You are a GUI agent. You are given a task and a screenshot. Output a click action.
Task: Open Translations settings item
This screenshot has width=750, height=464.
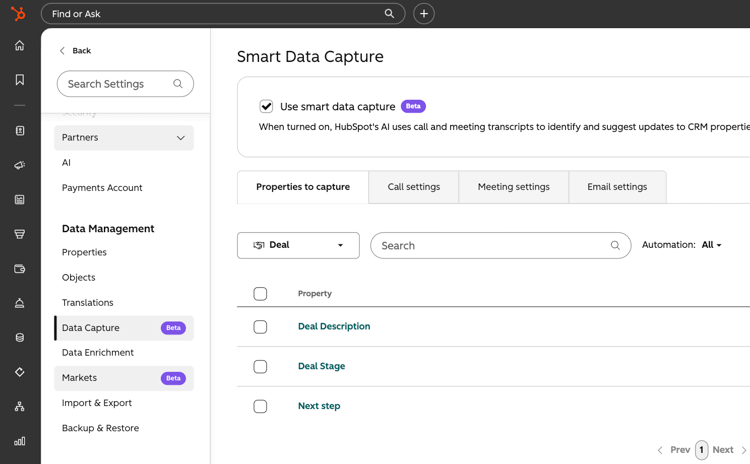(88, 302)
